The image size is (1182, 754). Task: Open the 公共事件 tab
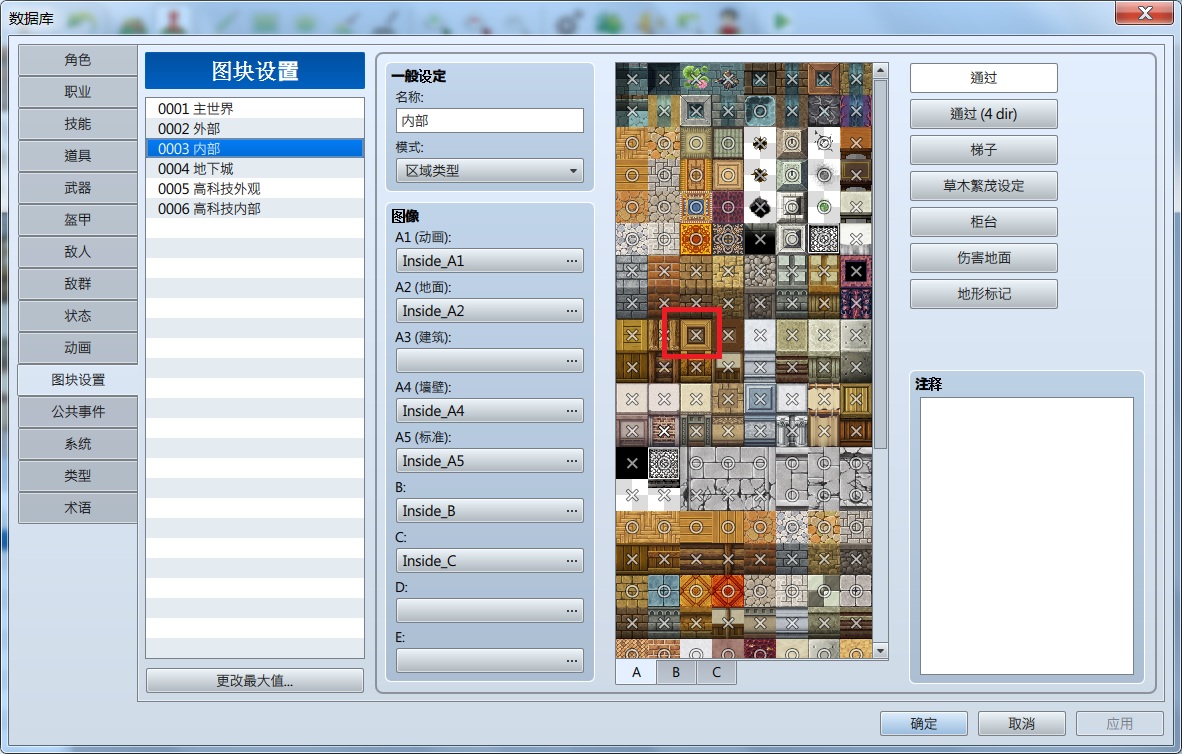click(x=78, y=412)
